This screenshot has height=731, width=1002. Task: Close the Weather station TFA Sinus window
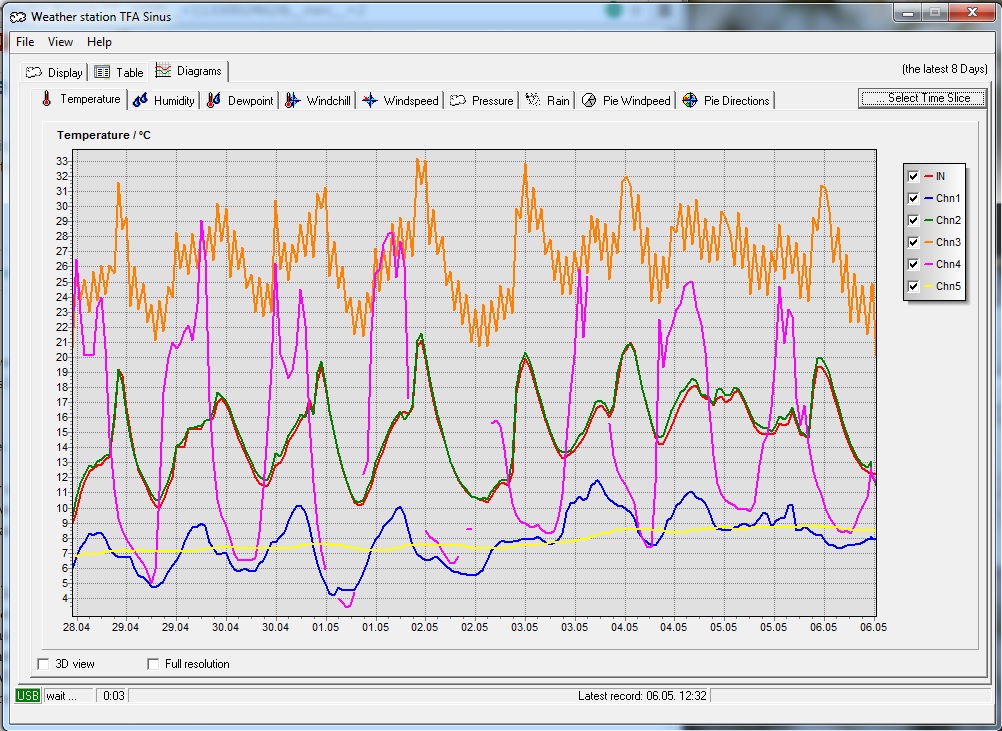point(971,13)
